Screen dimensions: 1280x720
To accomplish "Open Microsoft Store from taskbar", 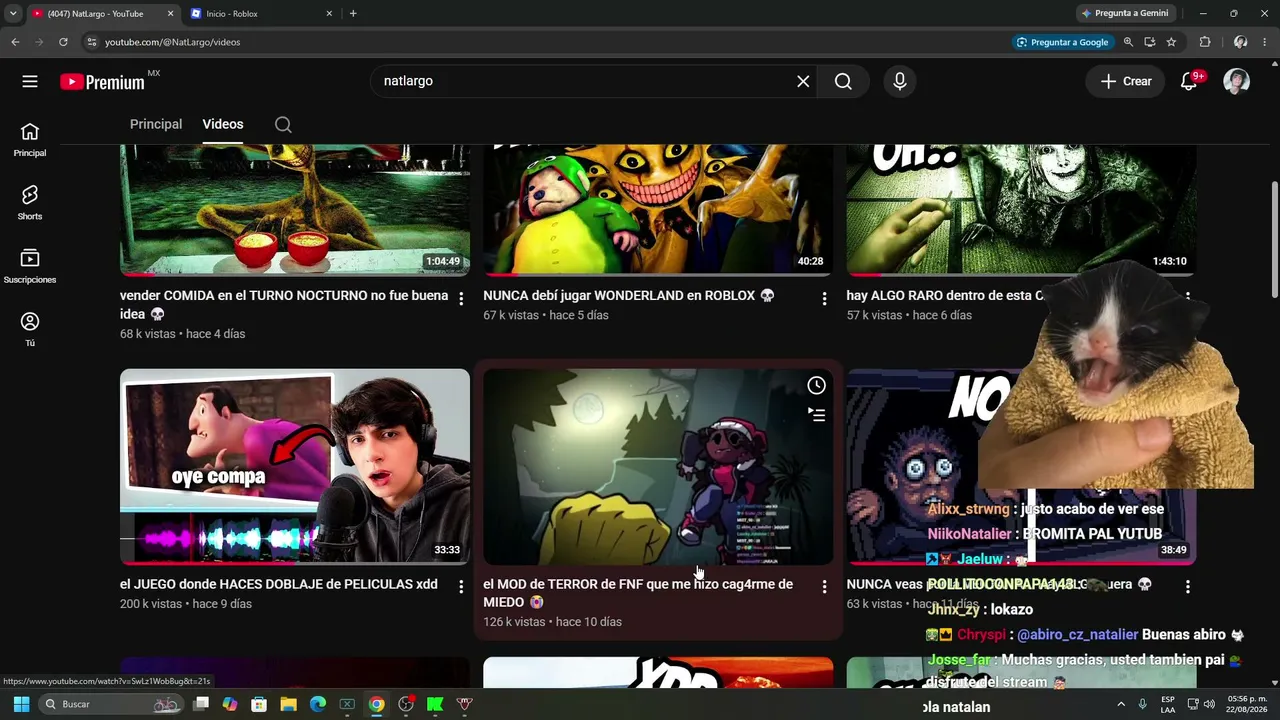I will pyautogui.click(x=259, y=704).
